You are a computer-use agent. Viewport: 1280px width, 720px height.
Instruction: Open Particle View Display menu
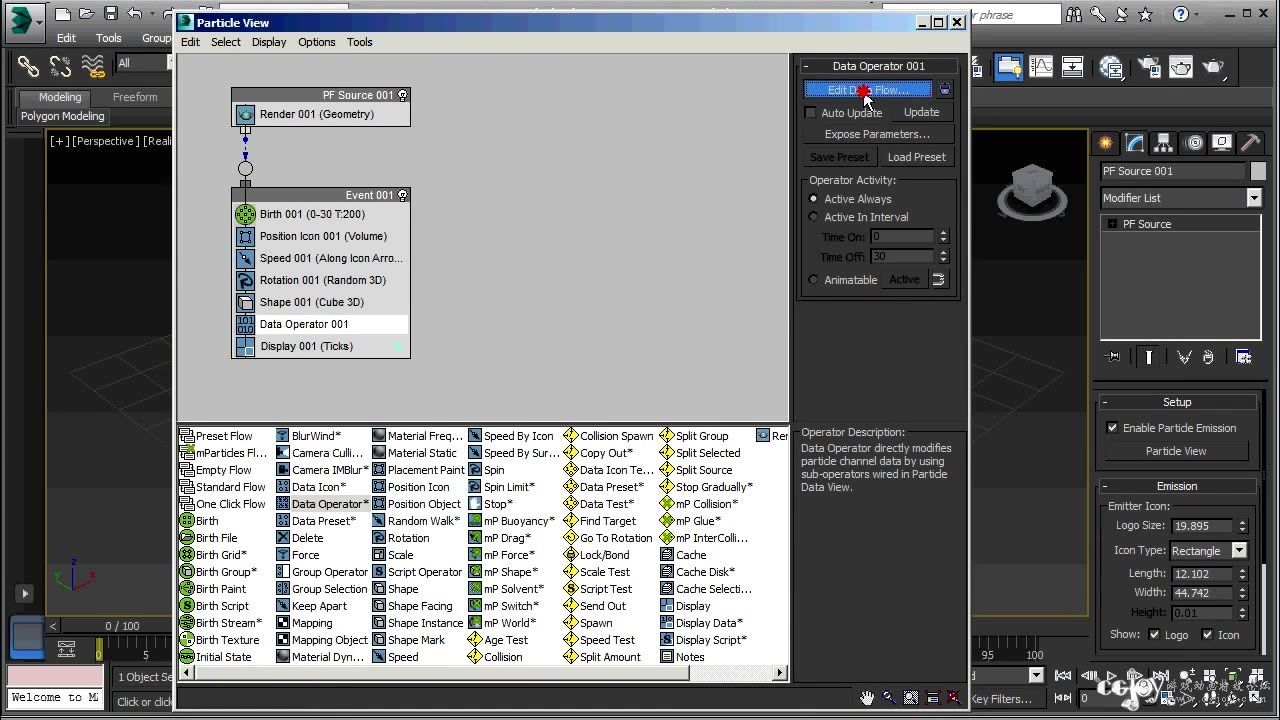(269, 42)
